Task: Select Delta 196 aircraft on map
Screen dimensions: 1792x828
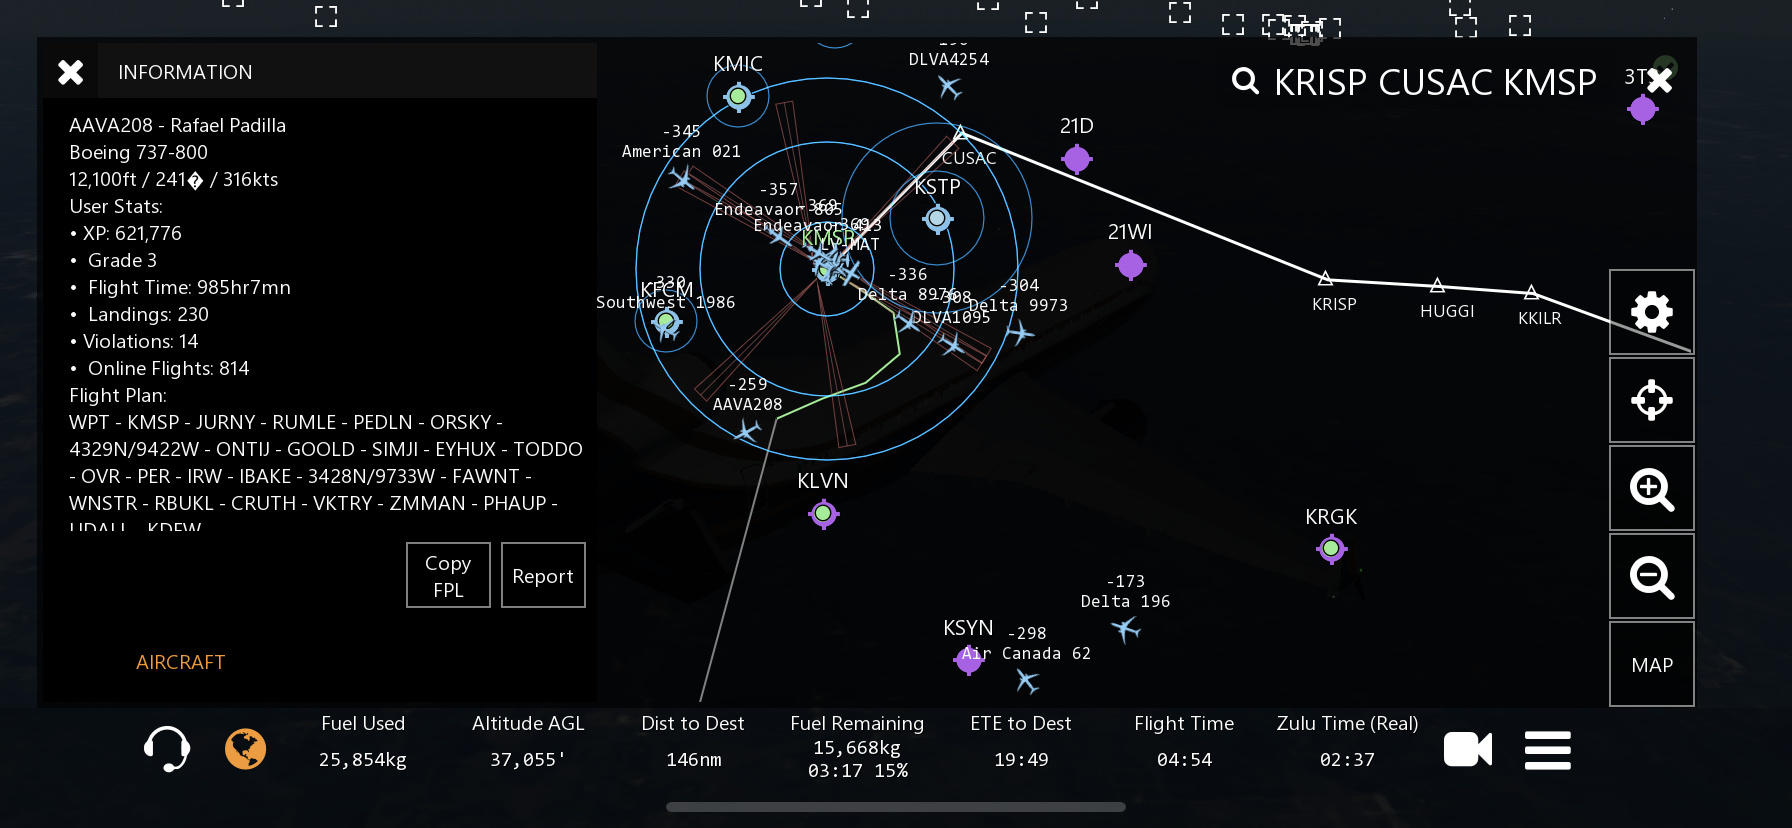Action: (1126, 629)
